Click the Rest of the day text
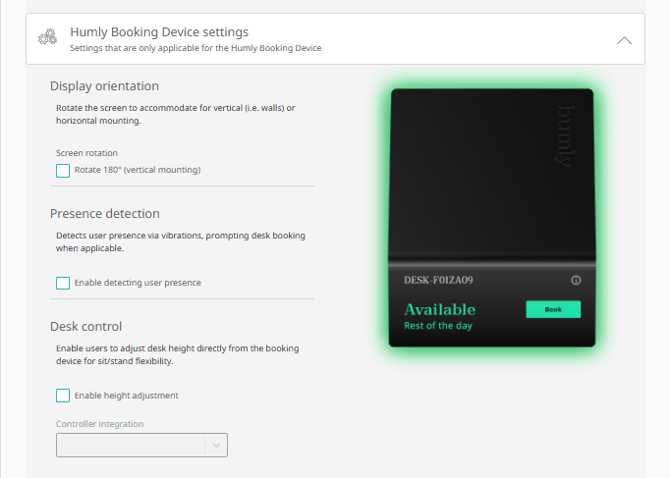The width and height of the screenshot is (670, 478). [438, 326]
